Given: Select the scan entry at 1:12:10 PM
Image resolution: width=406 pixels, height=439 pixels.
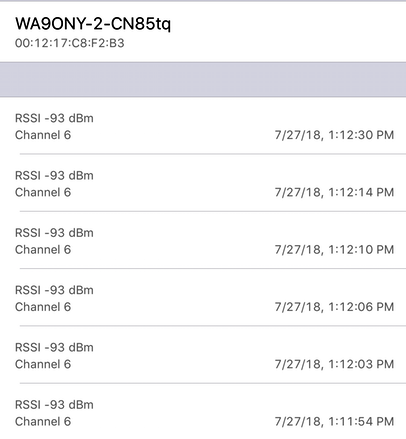Looking at the screenshot, I should pos(203,240).
